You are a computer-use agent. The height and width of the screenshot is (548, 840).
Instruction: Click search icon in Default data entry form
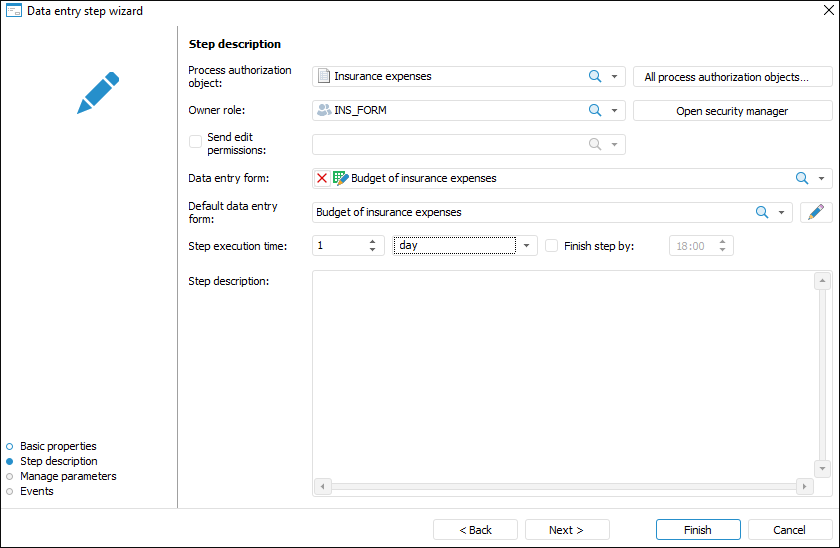(762, 212)
